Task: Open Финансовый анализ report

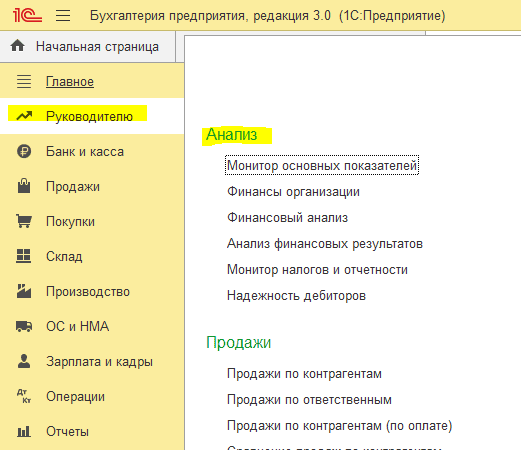Action: 287,218
